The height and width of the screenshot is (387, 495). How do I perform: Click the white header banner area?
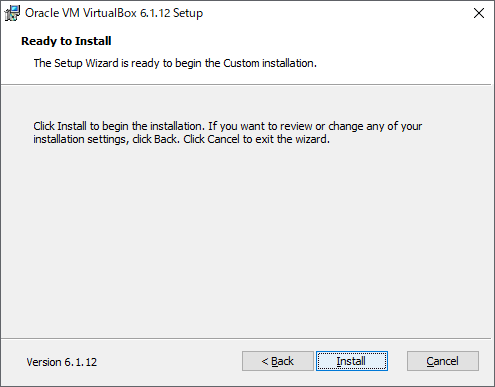pyautogui.click(x=400, y=53)
